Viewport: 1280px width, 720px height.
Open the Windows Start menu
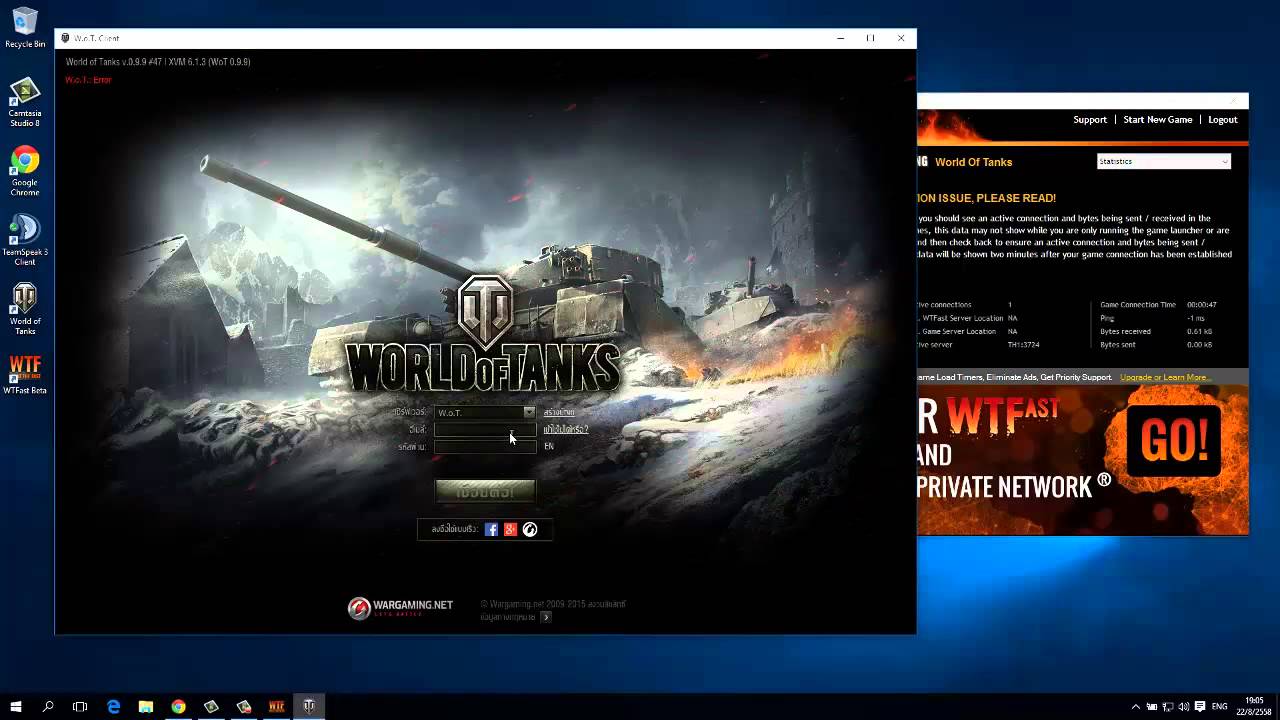[x=16, y=706]
